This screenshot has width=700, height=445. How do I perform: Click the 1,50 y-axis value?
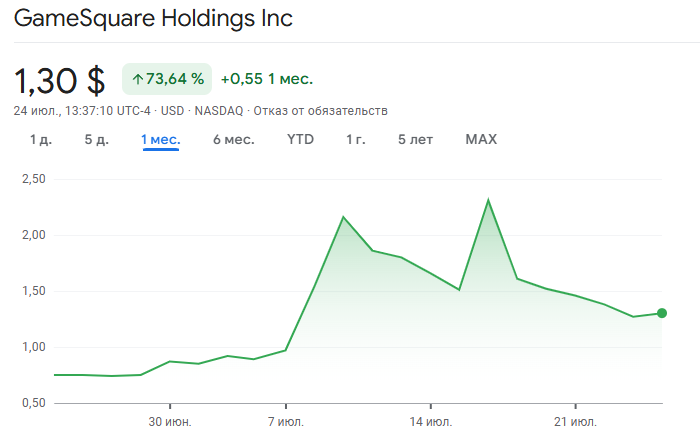(x=34, y=291)
